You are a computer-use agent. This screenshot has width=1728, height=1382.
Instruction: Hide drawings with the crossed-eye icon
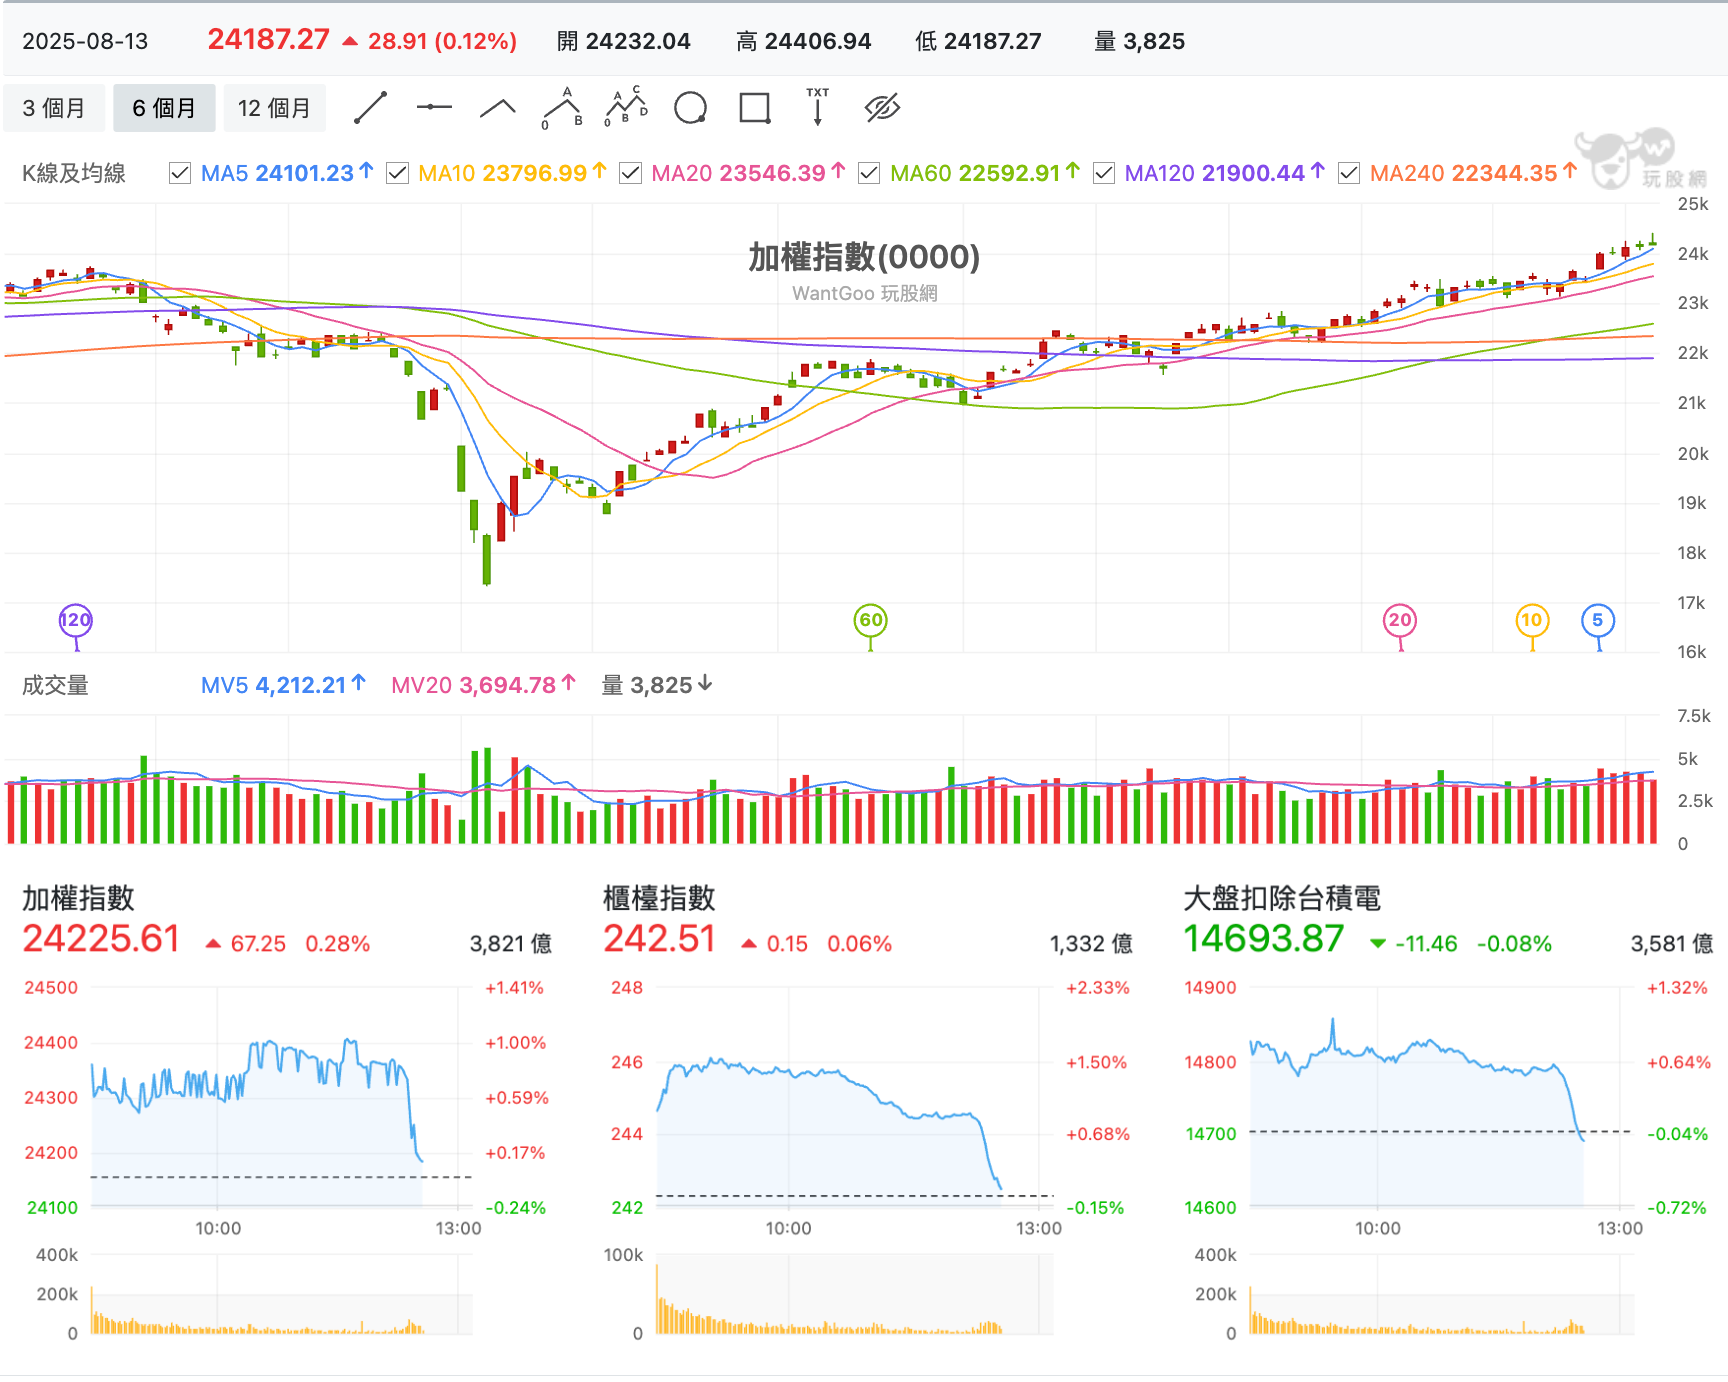[x=882, y=108]
